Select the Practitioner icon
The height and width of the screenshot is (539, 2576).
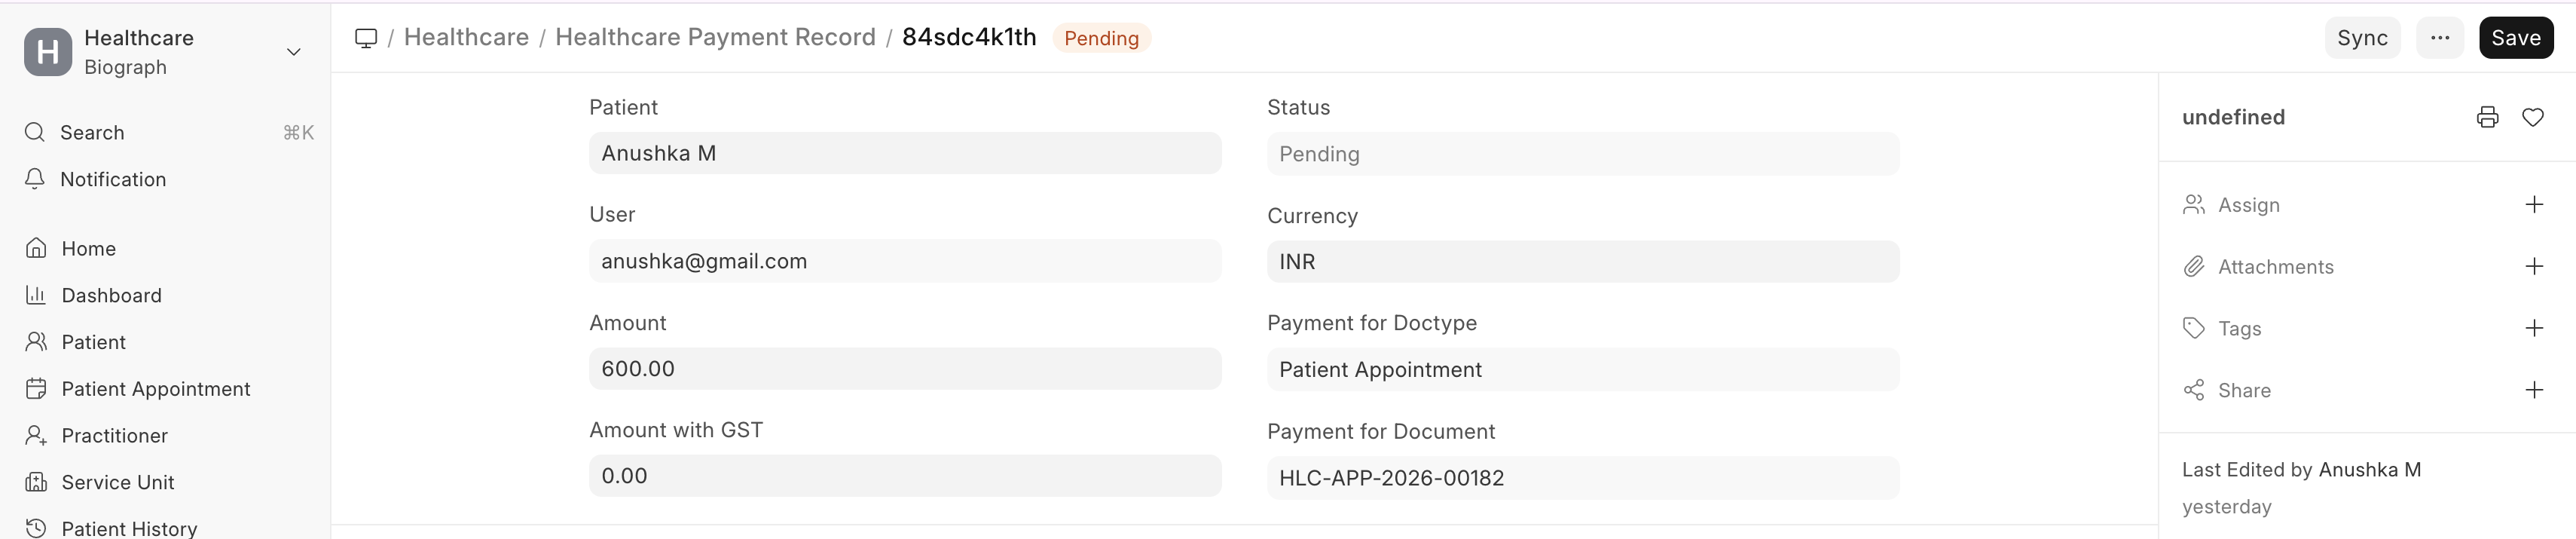coord(36,435)
